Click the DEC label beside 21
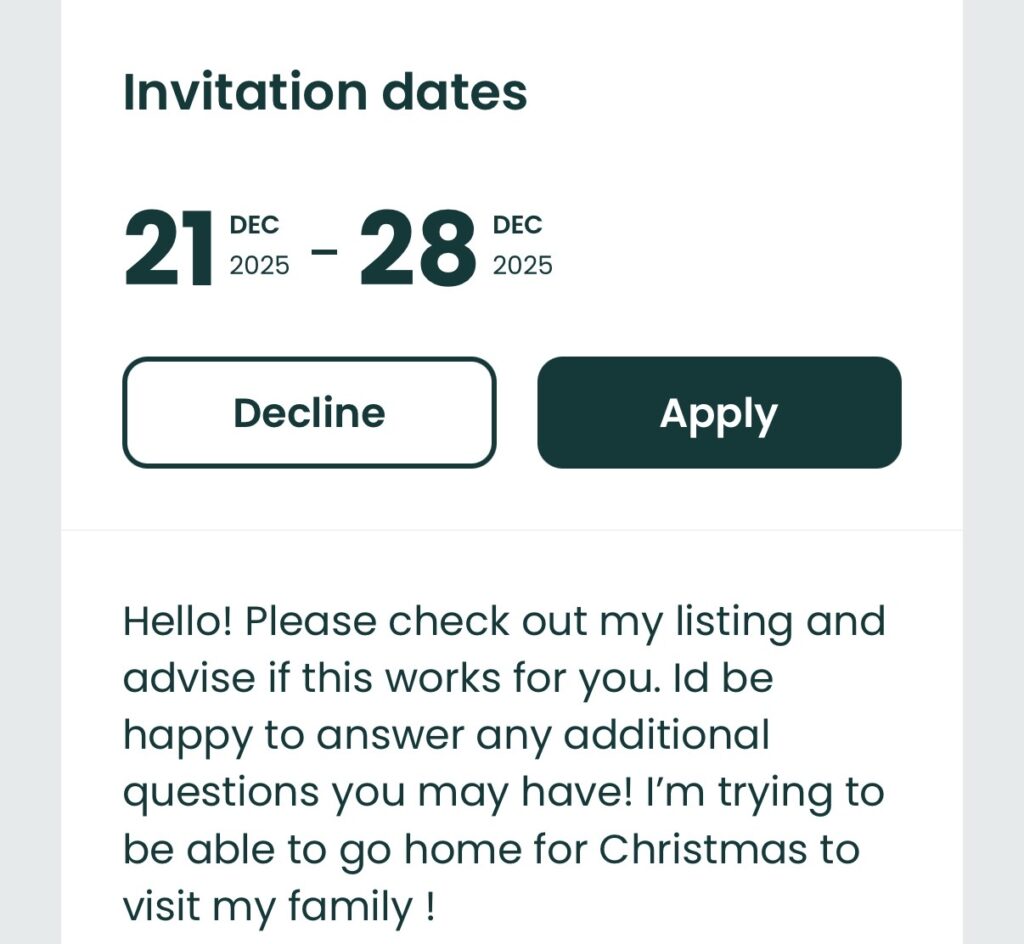 coord(255,225)
